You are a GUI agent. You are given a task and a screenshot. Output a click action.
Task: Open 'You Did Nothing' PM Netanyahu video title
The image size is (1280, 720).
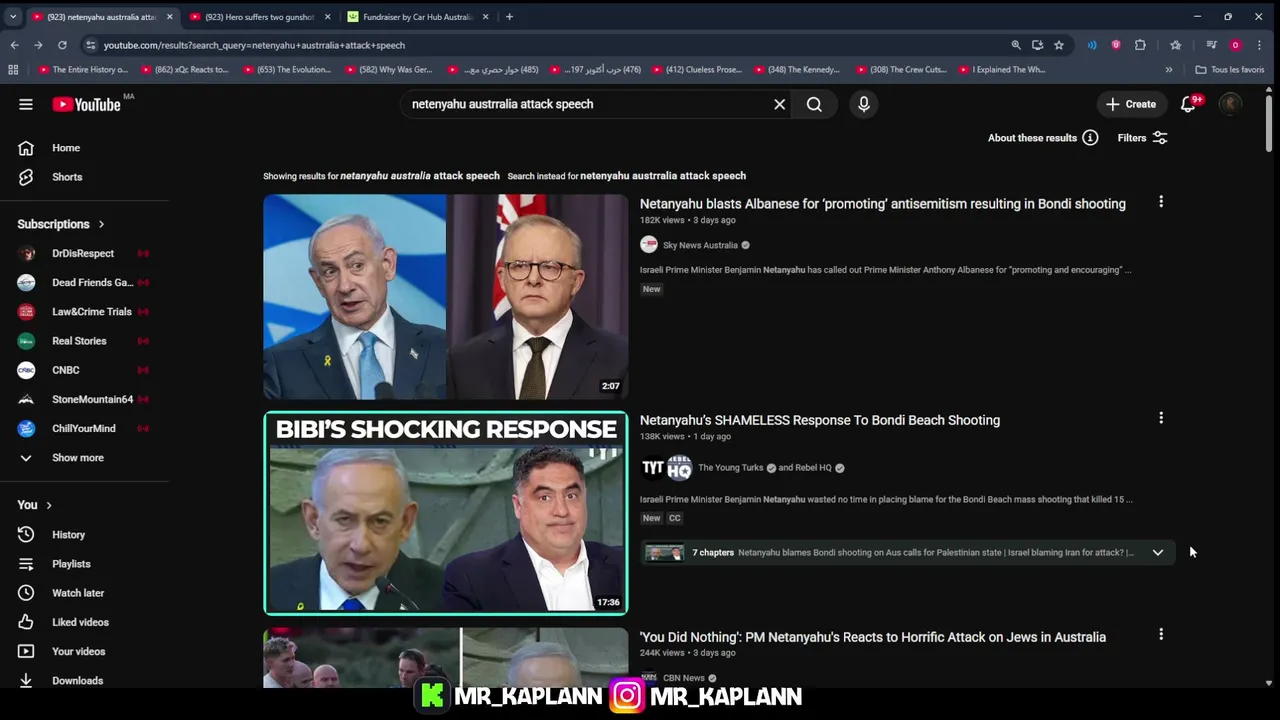tap(873, 637)
